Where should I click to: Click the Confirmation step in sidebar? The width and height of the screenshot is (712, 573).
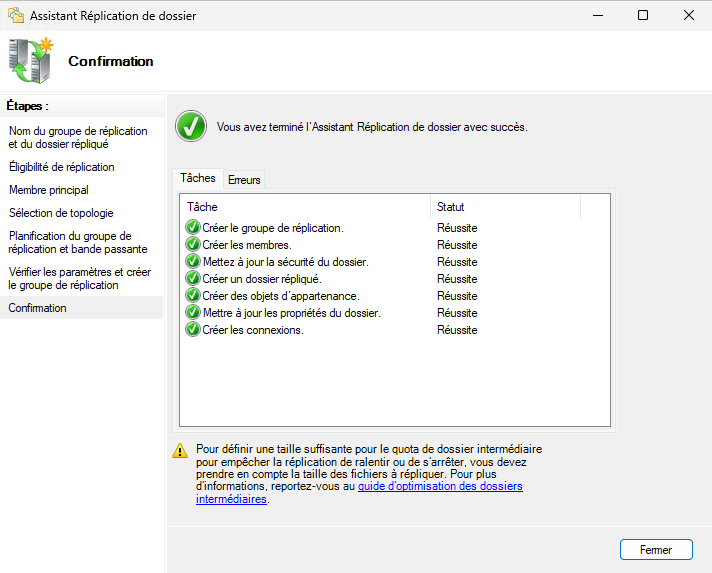(38, 308)
